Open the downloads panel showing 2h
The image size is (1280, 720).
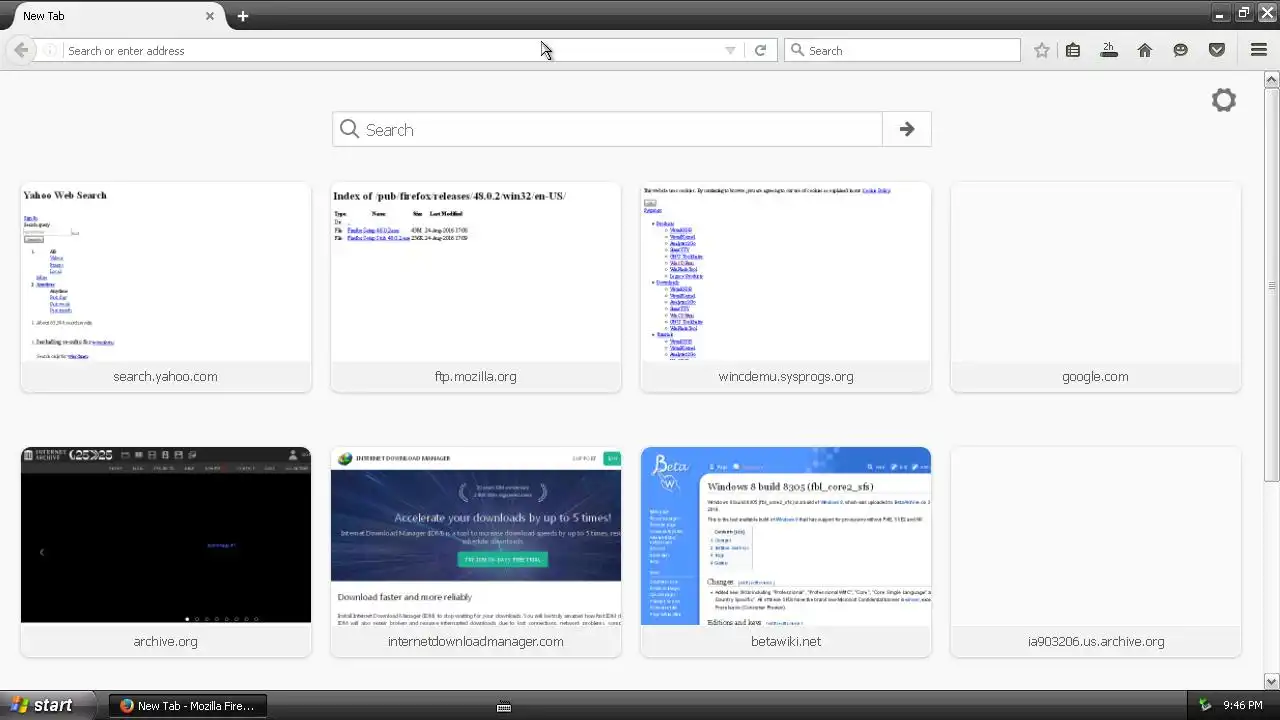click(x=1108, y=50)
